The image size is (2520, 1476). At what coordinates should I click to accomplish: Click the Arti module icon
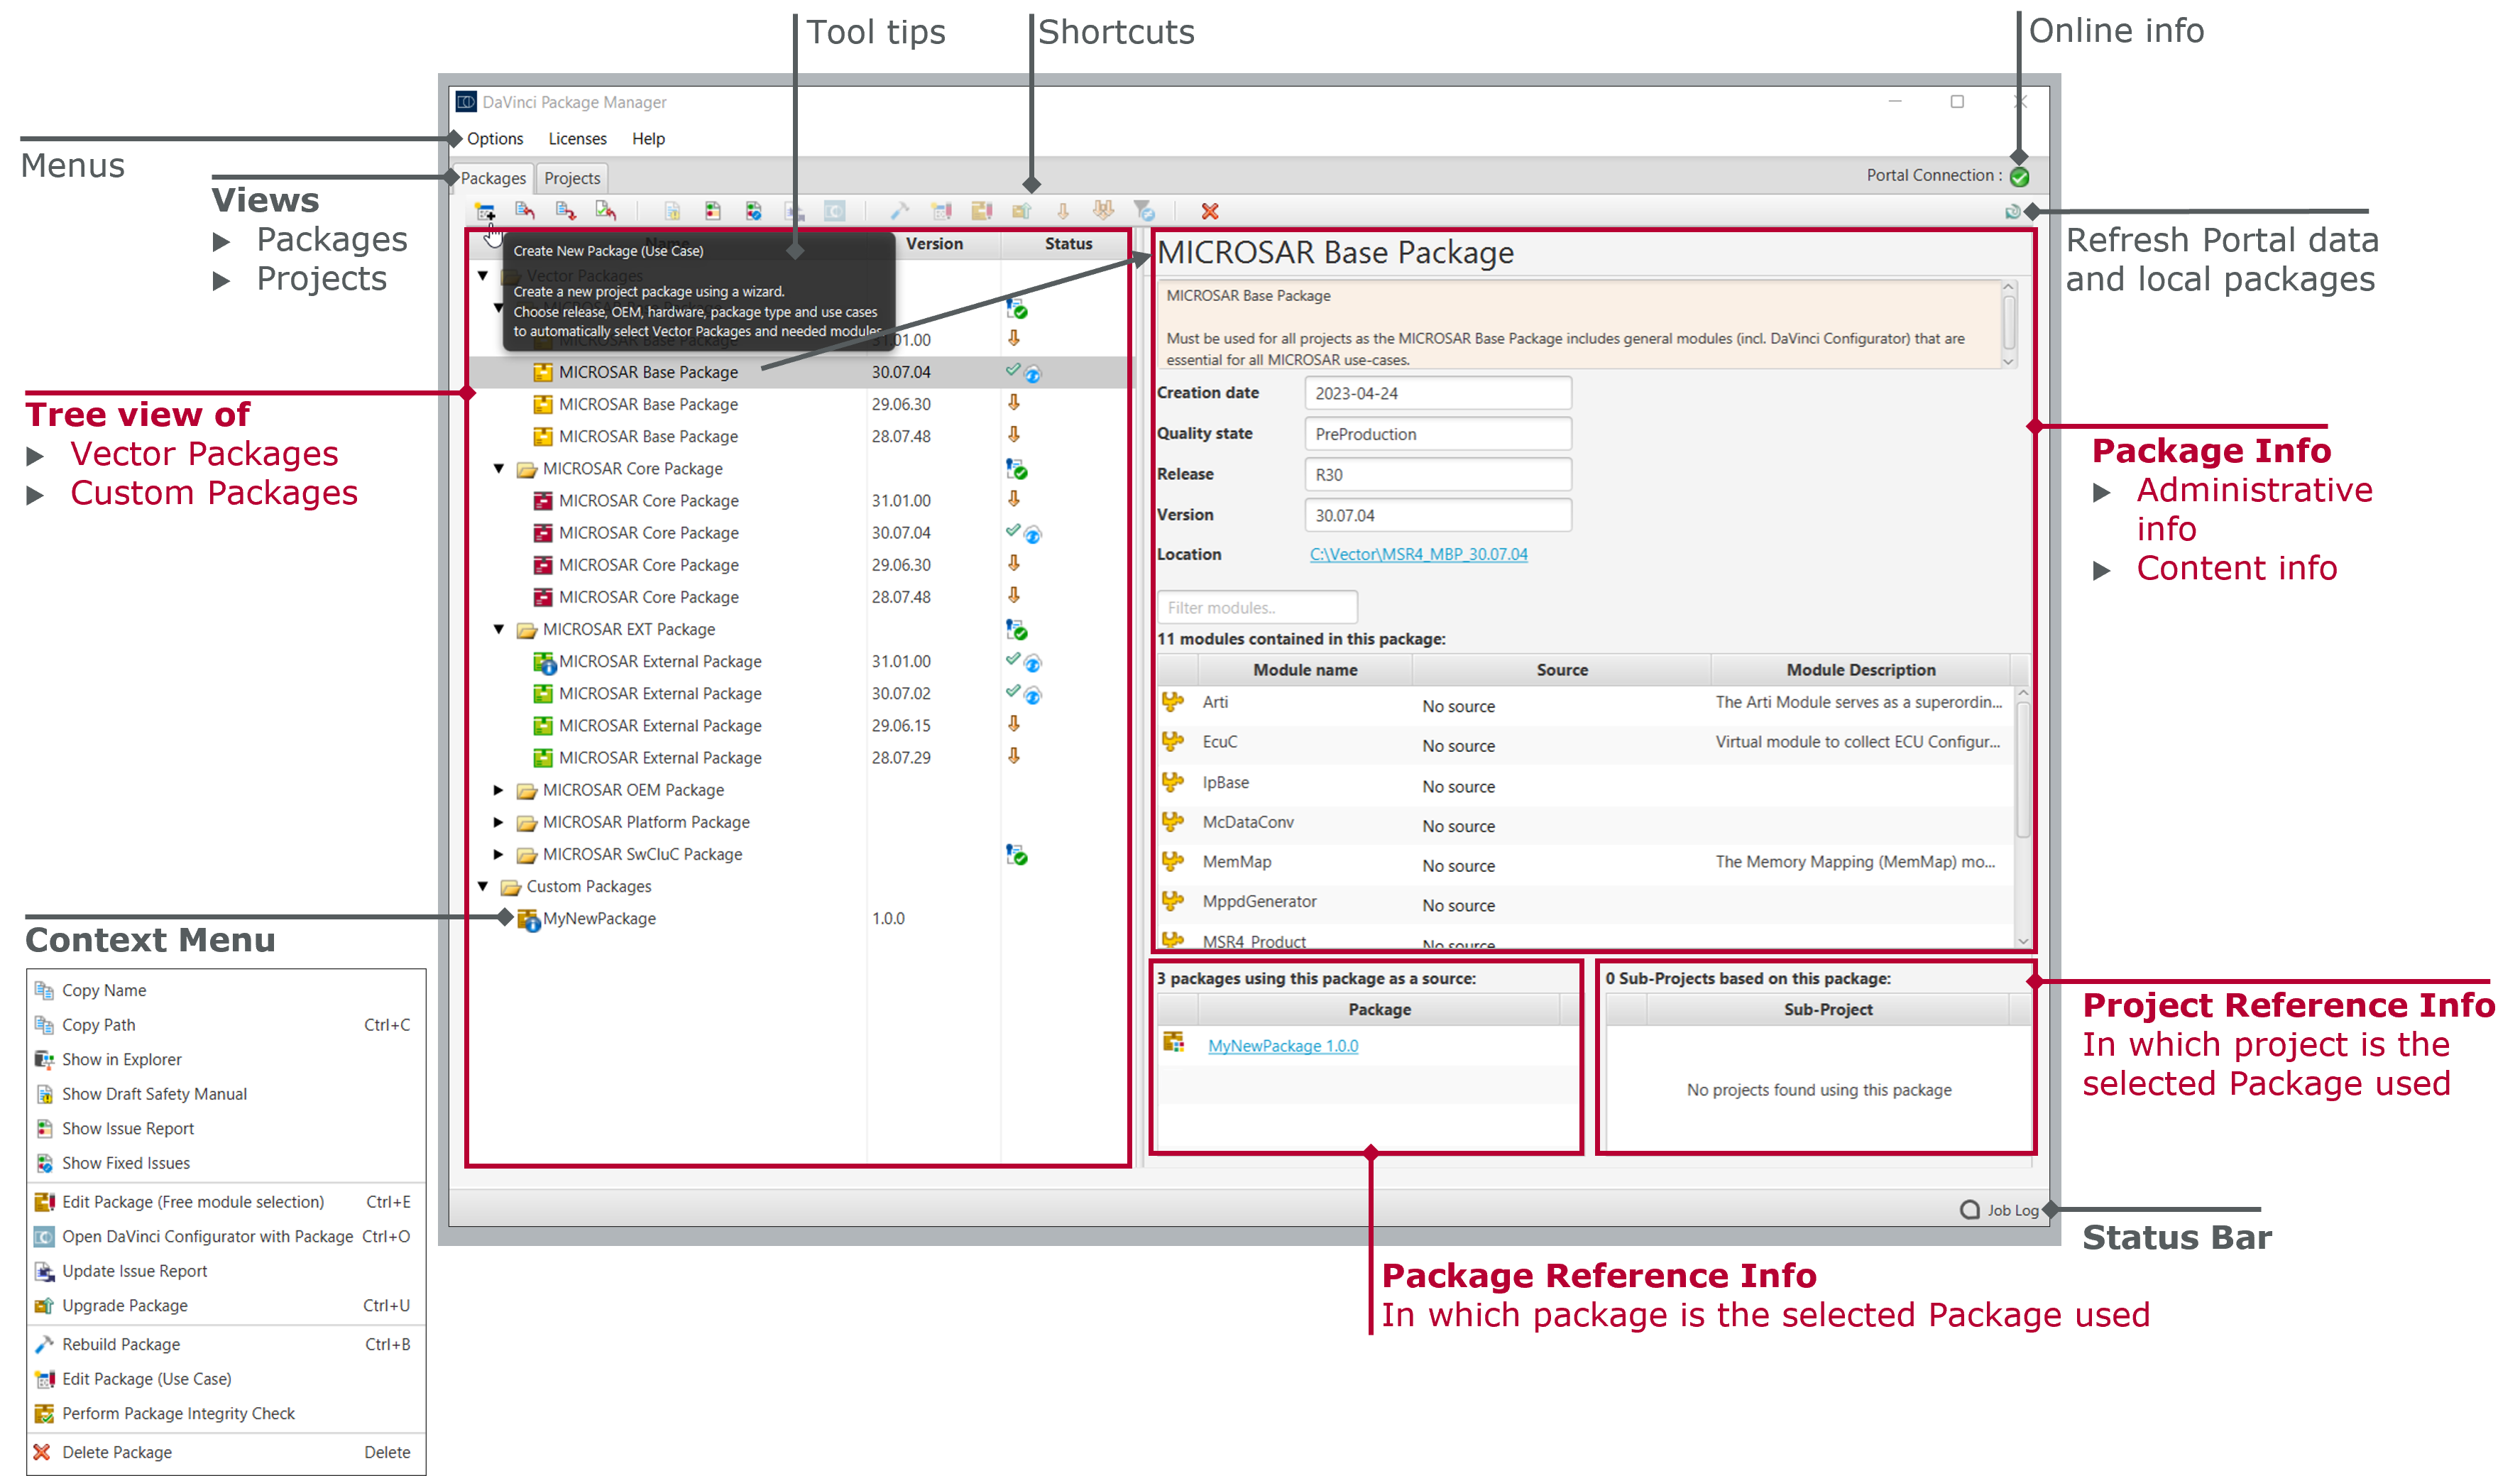[x=1173, y=702]
